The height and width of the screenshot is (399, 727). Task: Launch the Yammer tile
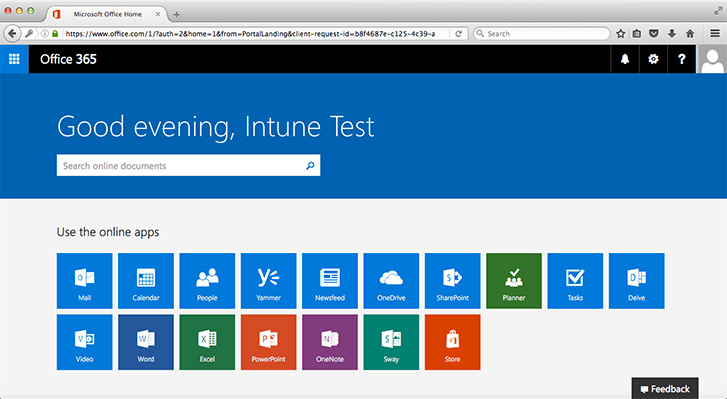point(268,281)
